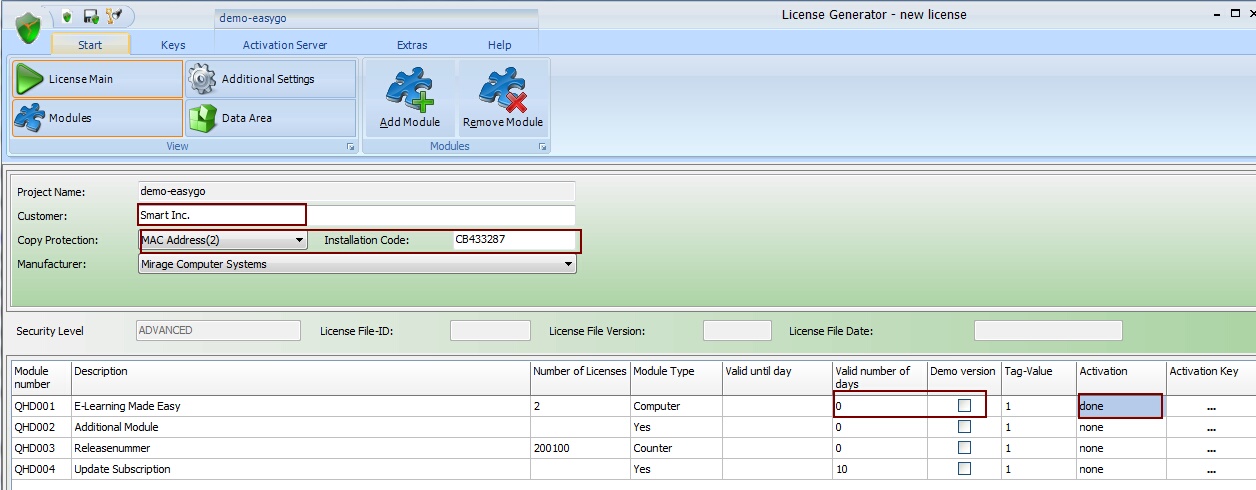Open Additional Settings

pyautogui.click(x=270, y=79)
